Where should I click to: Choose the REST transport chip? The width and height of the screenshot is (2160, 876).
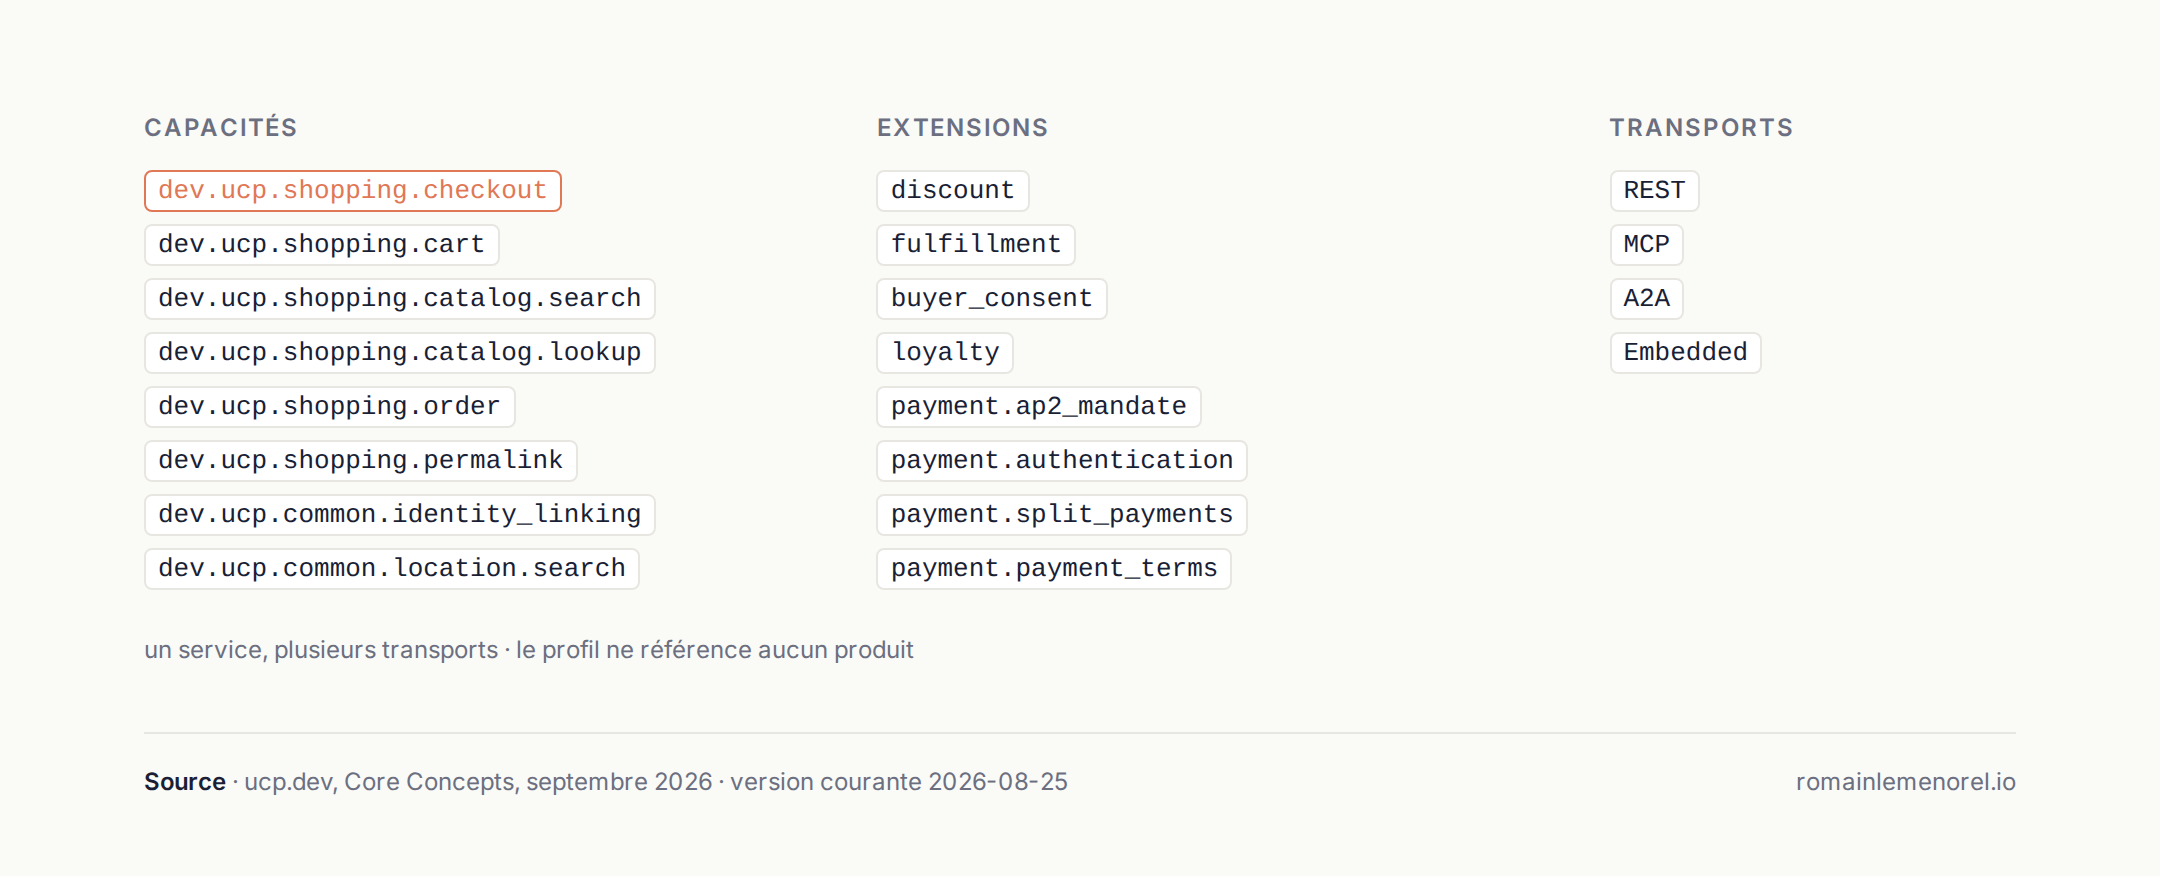[x=1654, y=190]
